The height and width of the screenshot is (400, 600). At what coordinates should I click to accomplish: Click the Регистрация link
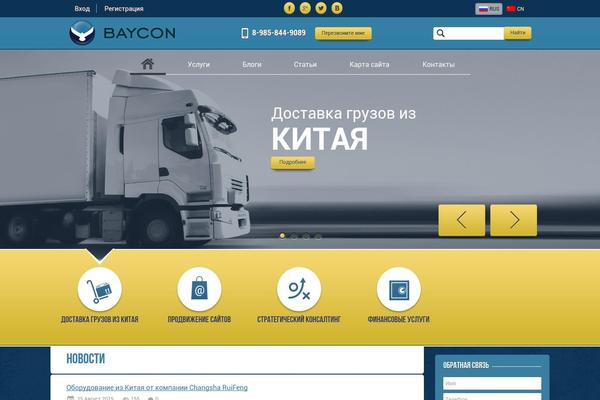[x=124, y=8]
